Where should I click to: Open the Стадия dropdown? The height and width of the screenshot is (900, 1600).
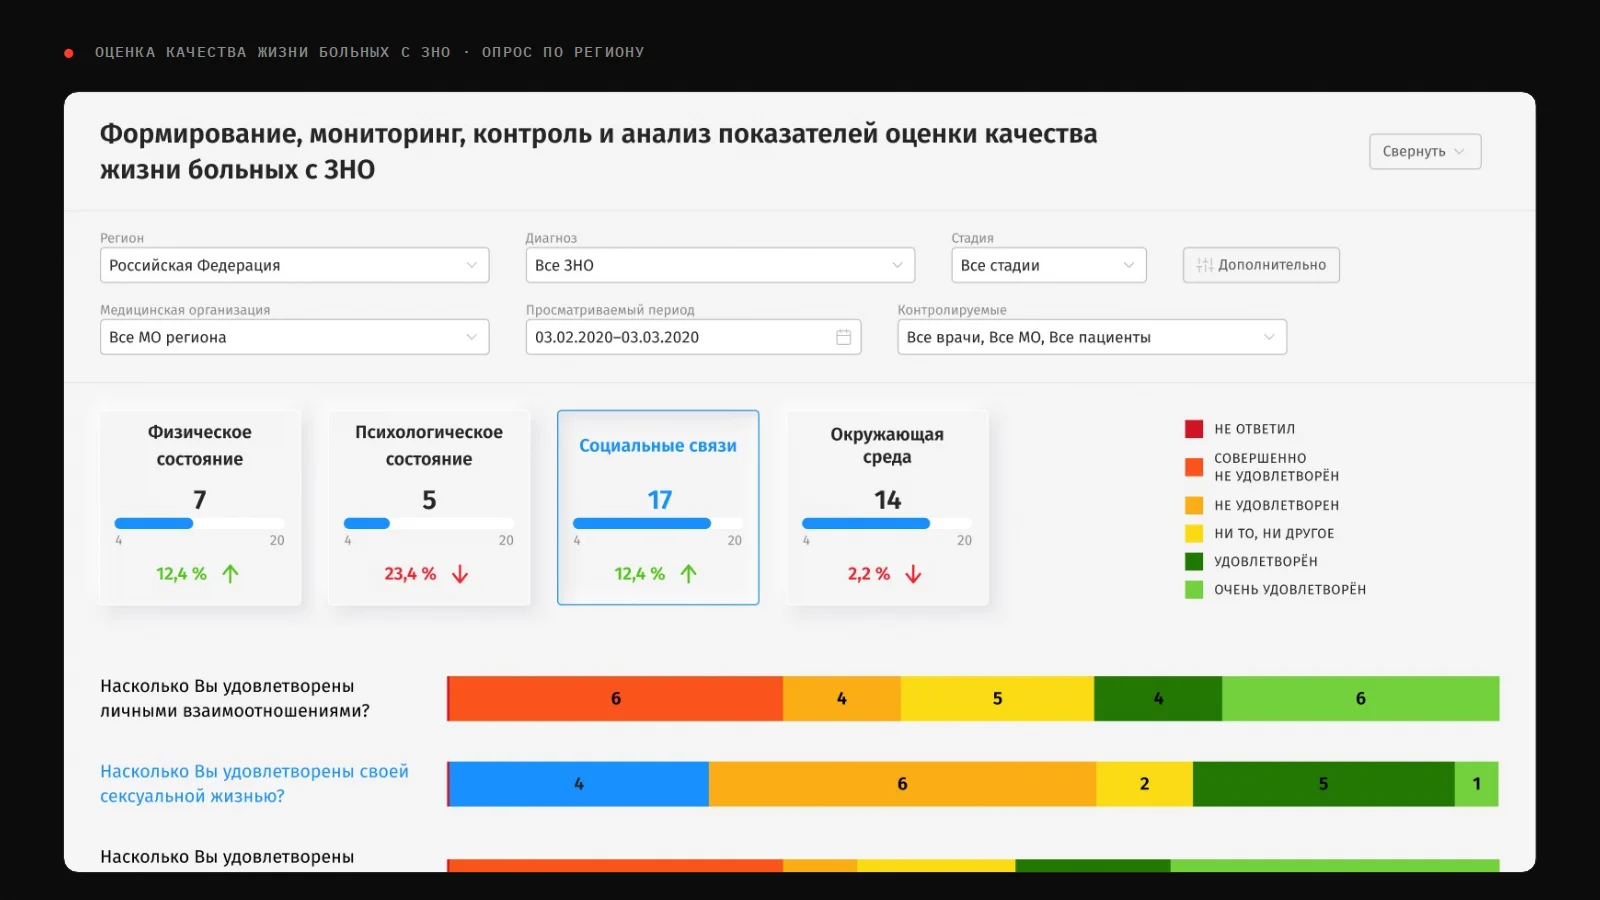(1048, 265)
